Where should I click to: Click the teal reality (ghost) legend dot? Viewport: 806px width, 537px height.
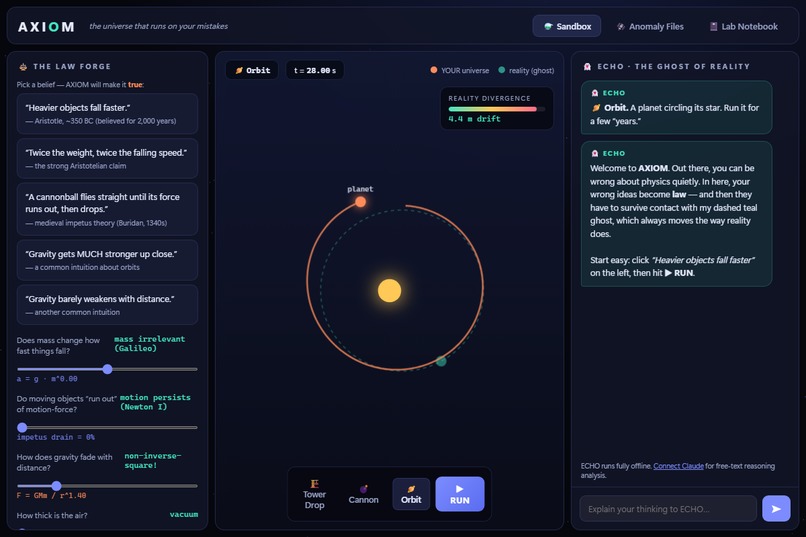[502, 70]
